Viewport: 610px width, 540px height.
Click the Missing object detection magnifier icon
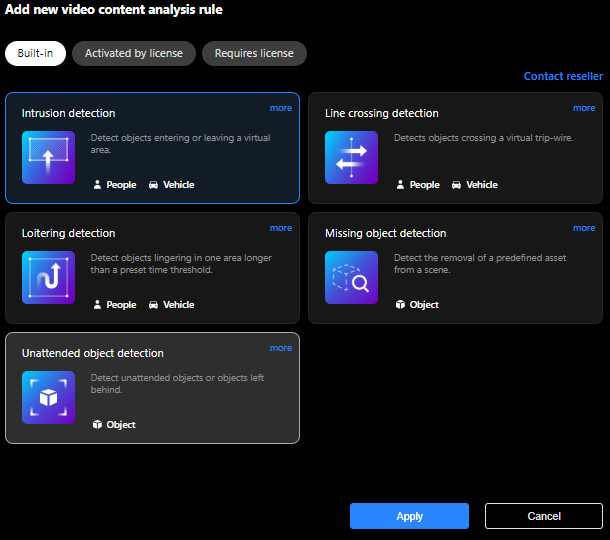coord(351,277)
